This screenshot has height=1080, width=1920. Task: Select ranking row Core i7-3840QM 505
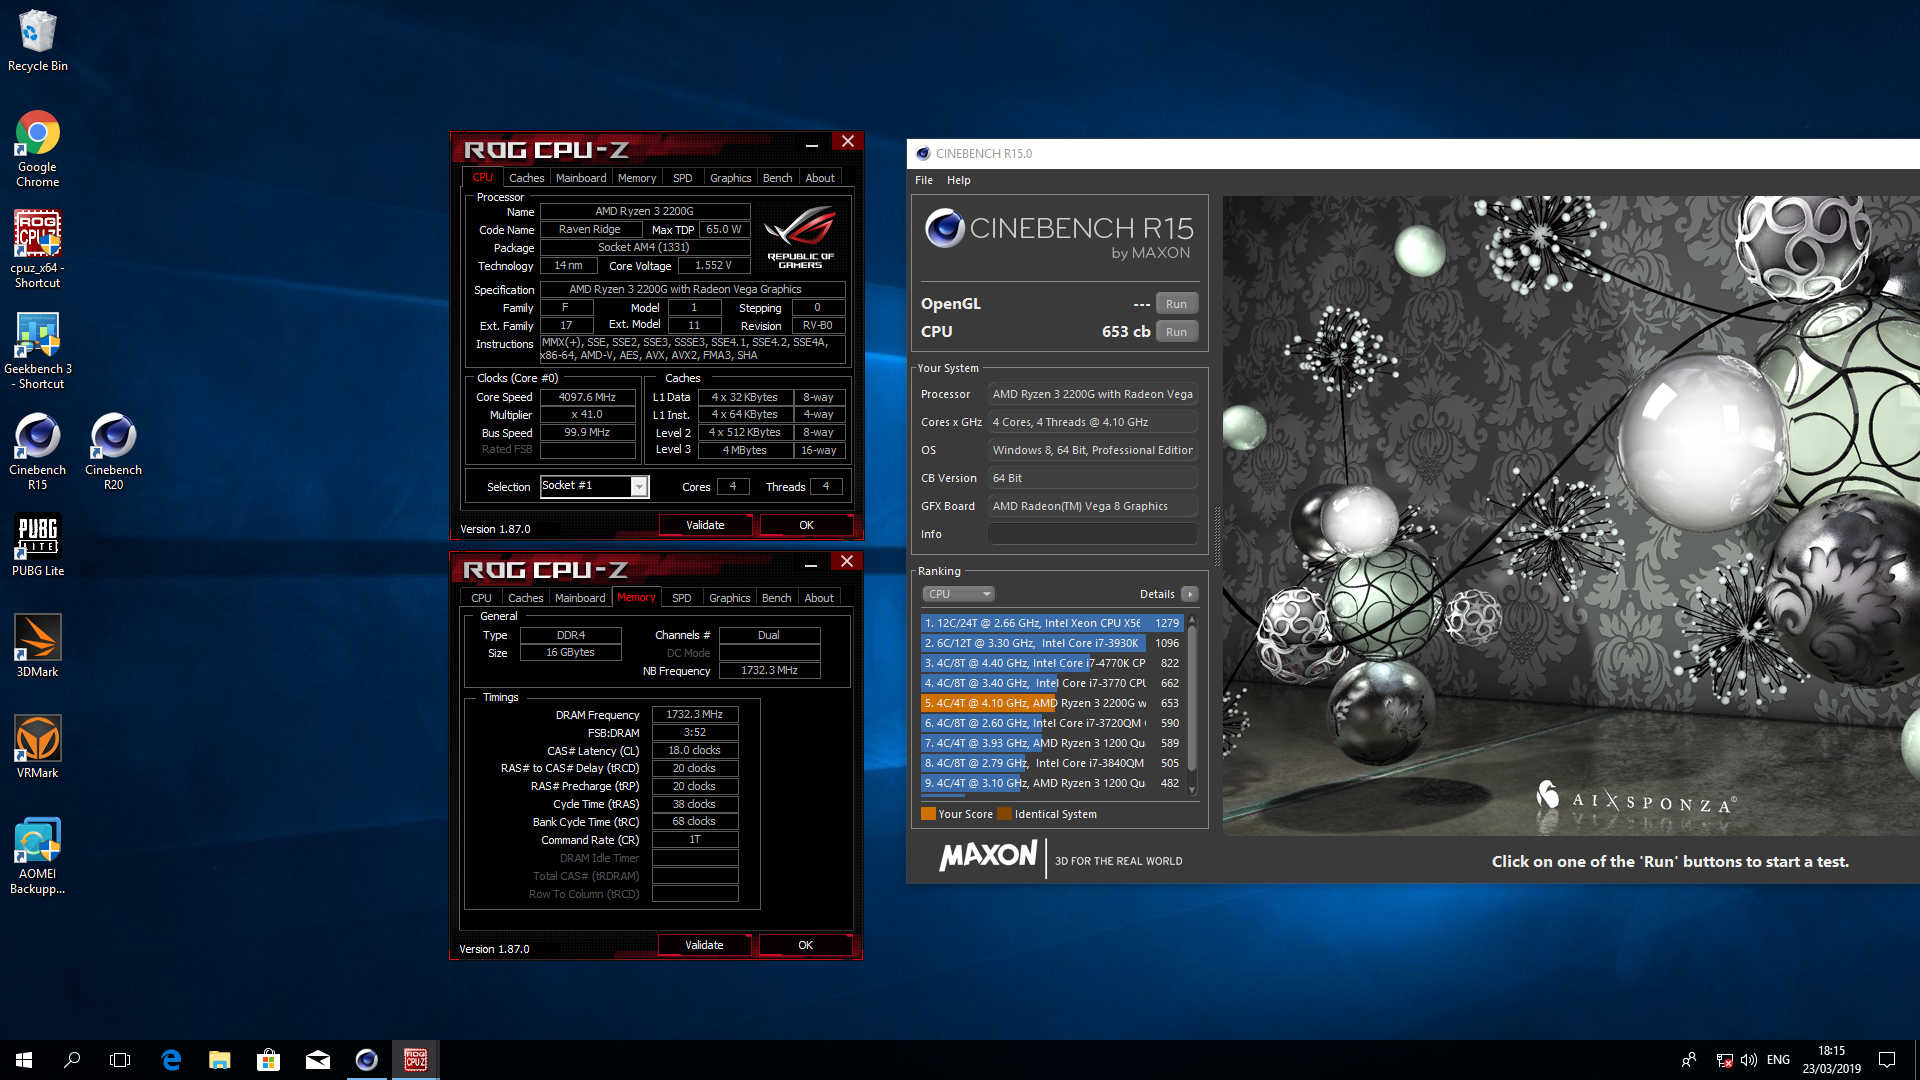(1052, 763)
